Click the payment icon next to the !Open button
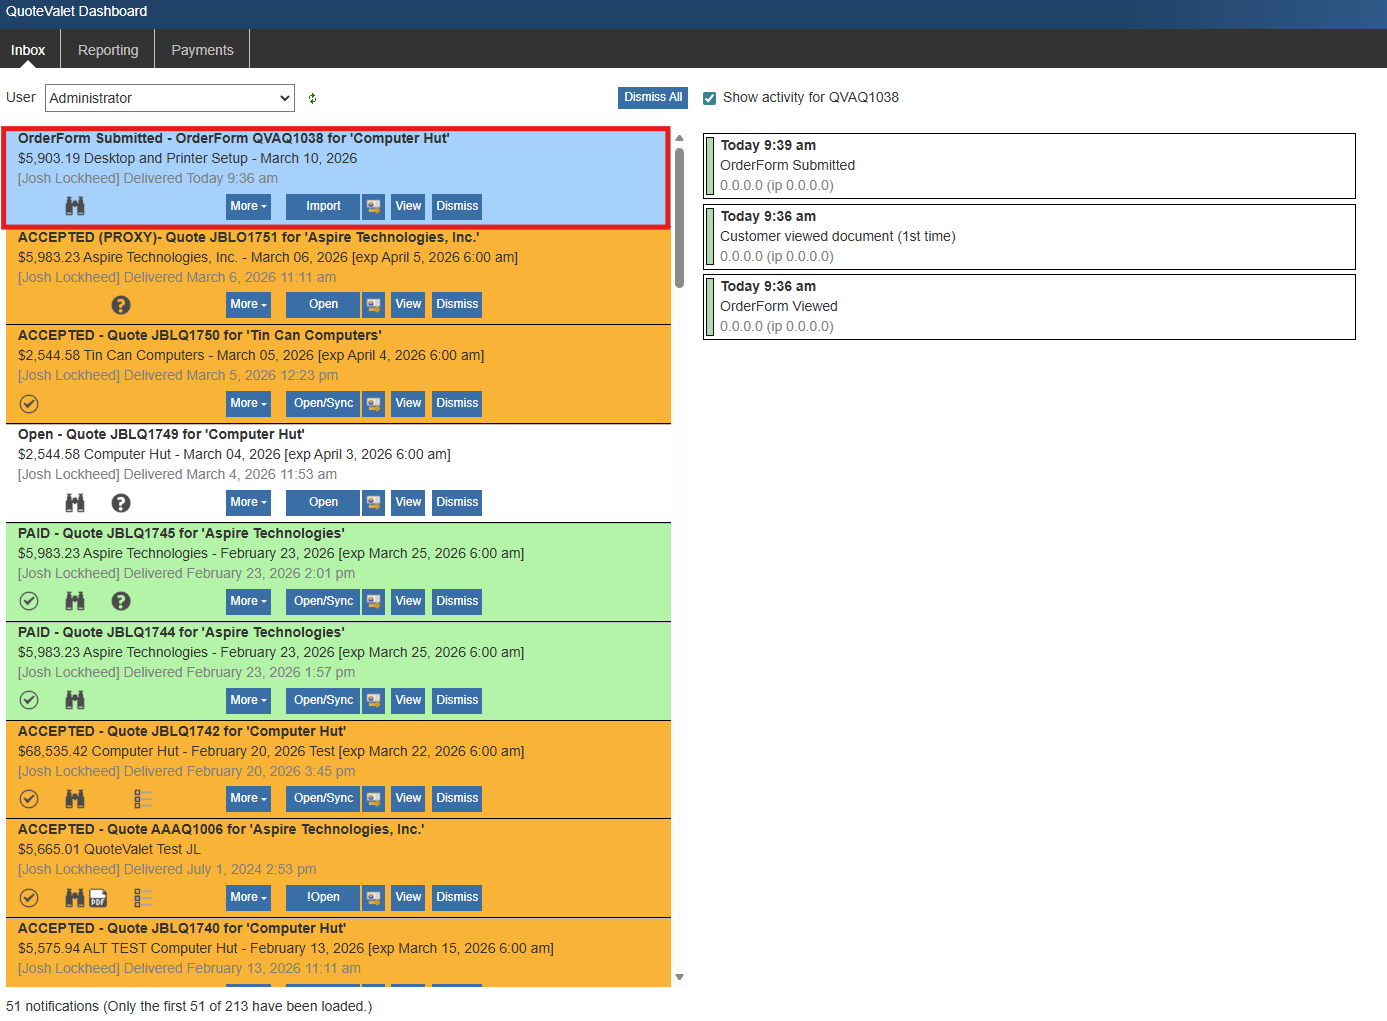This screenshot has width=1387, height=1021. click(373, 897)
